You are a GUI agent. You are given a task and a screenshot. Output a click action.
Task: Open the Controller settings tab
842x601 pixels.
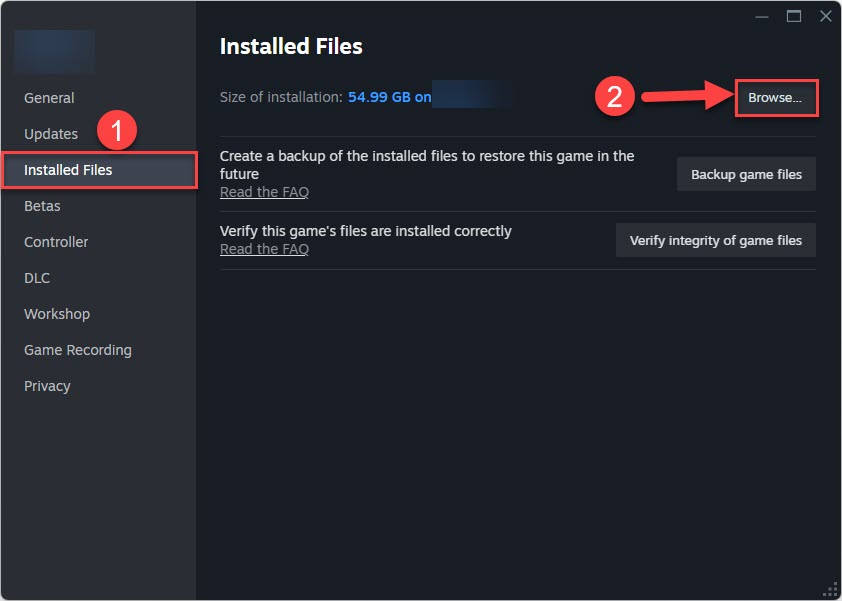click(56, 242)
